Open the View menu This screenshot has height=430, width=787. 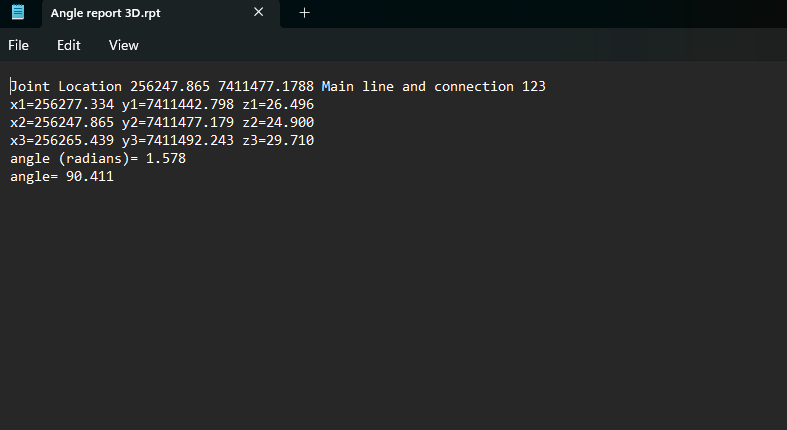coord(124,45)
